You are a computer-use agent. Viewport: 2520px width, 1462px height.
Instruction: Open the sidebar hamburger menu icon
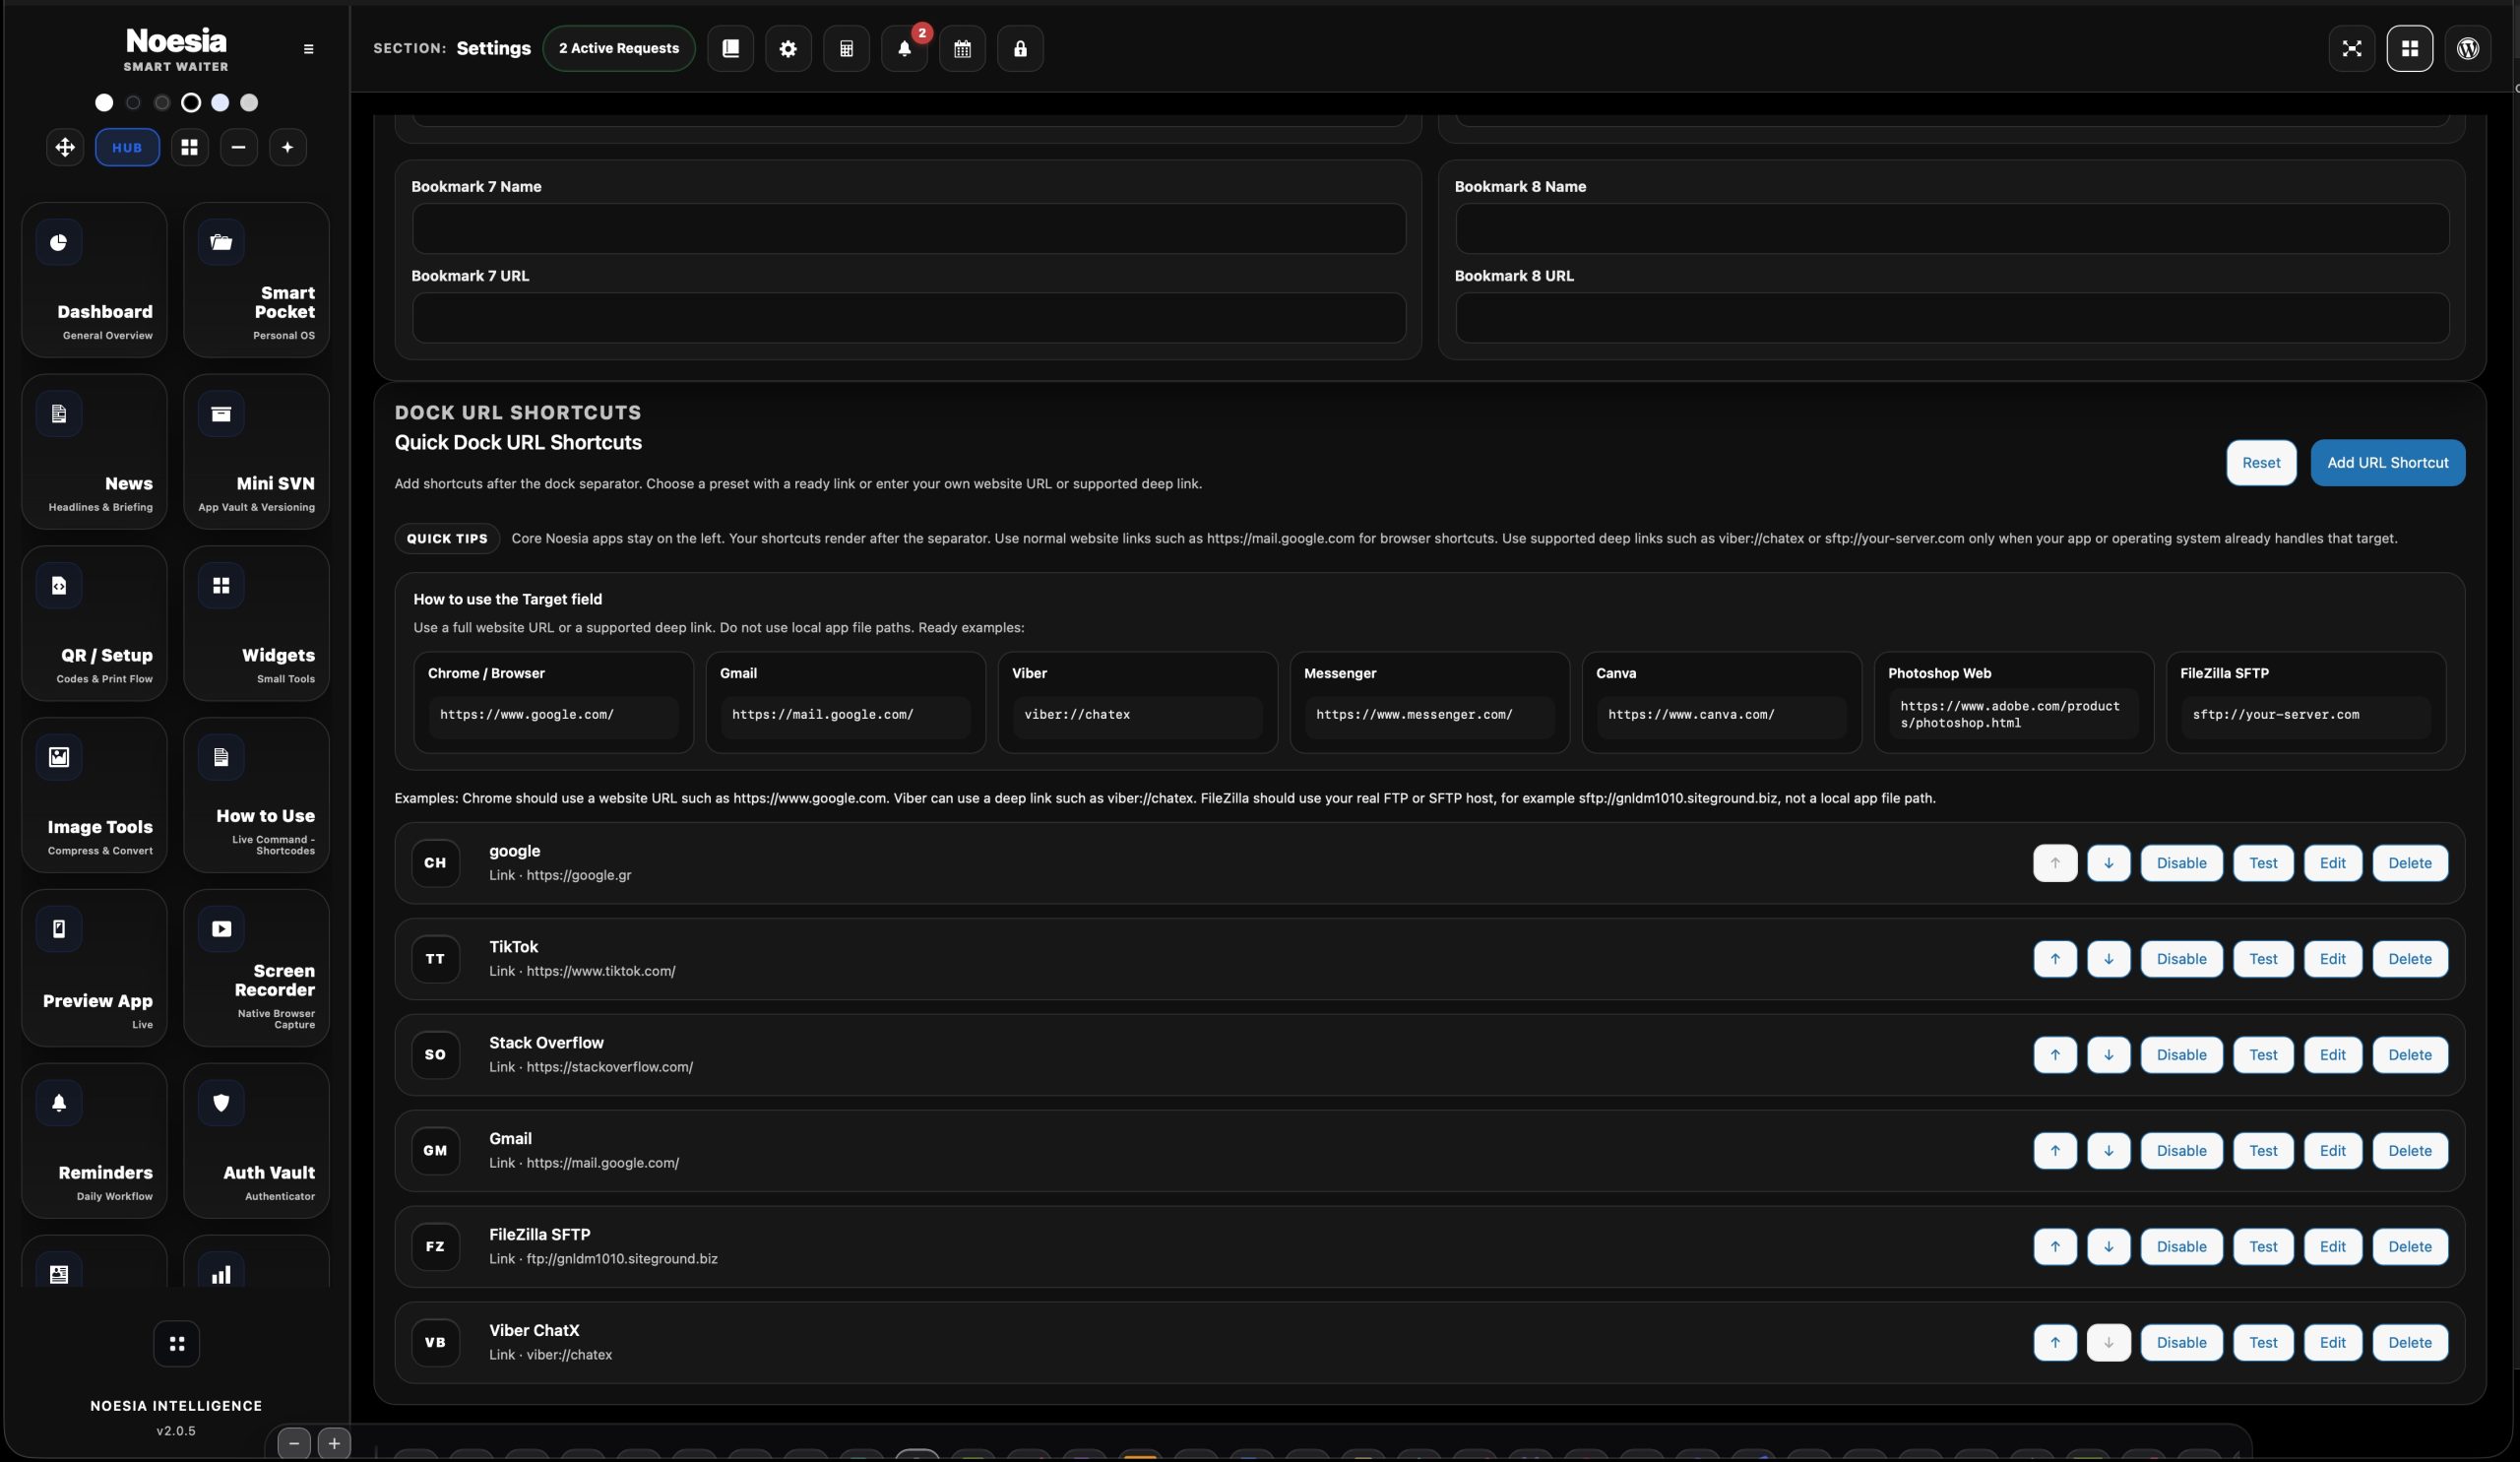coord(308,48)
